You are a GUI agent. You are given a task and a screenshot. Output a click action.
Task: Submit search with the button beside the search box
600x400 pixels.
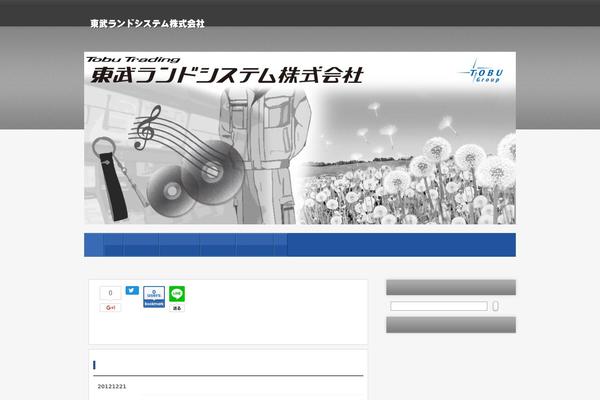[x=495, y=306]
